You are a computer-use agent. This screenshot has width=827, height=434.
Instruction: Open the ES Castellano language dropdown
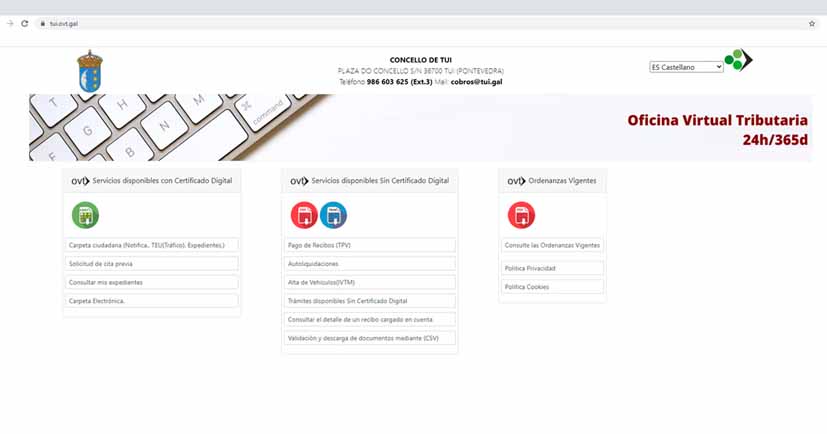(686, 67)
